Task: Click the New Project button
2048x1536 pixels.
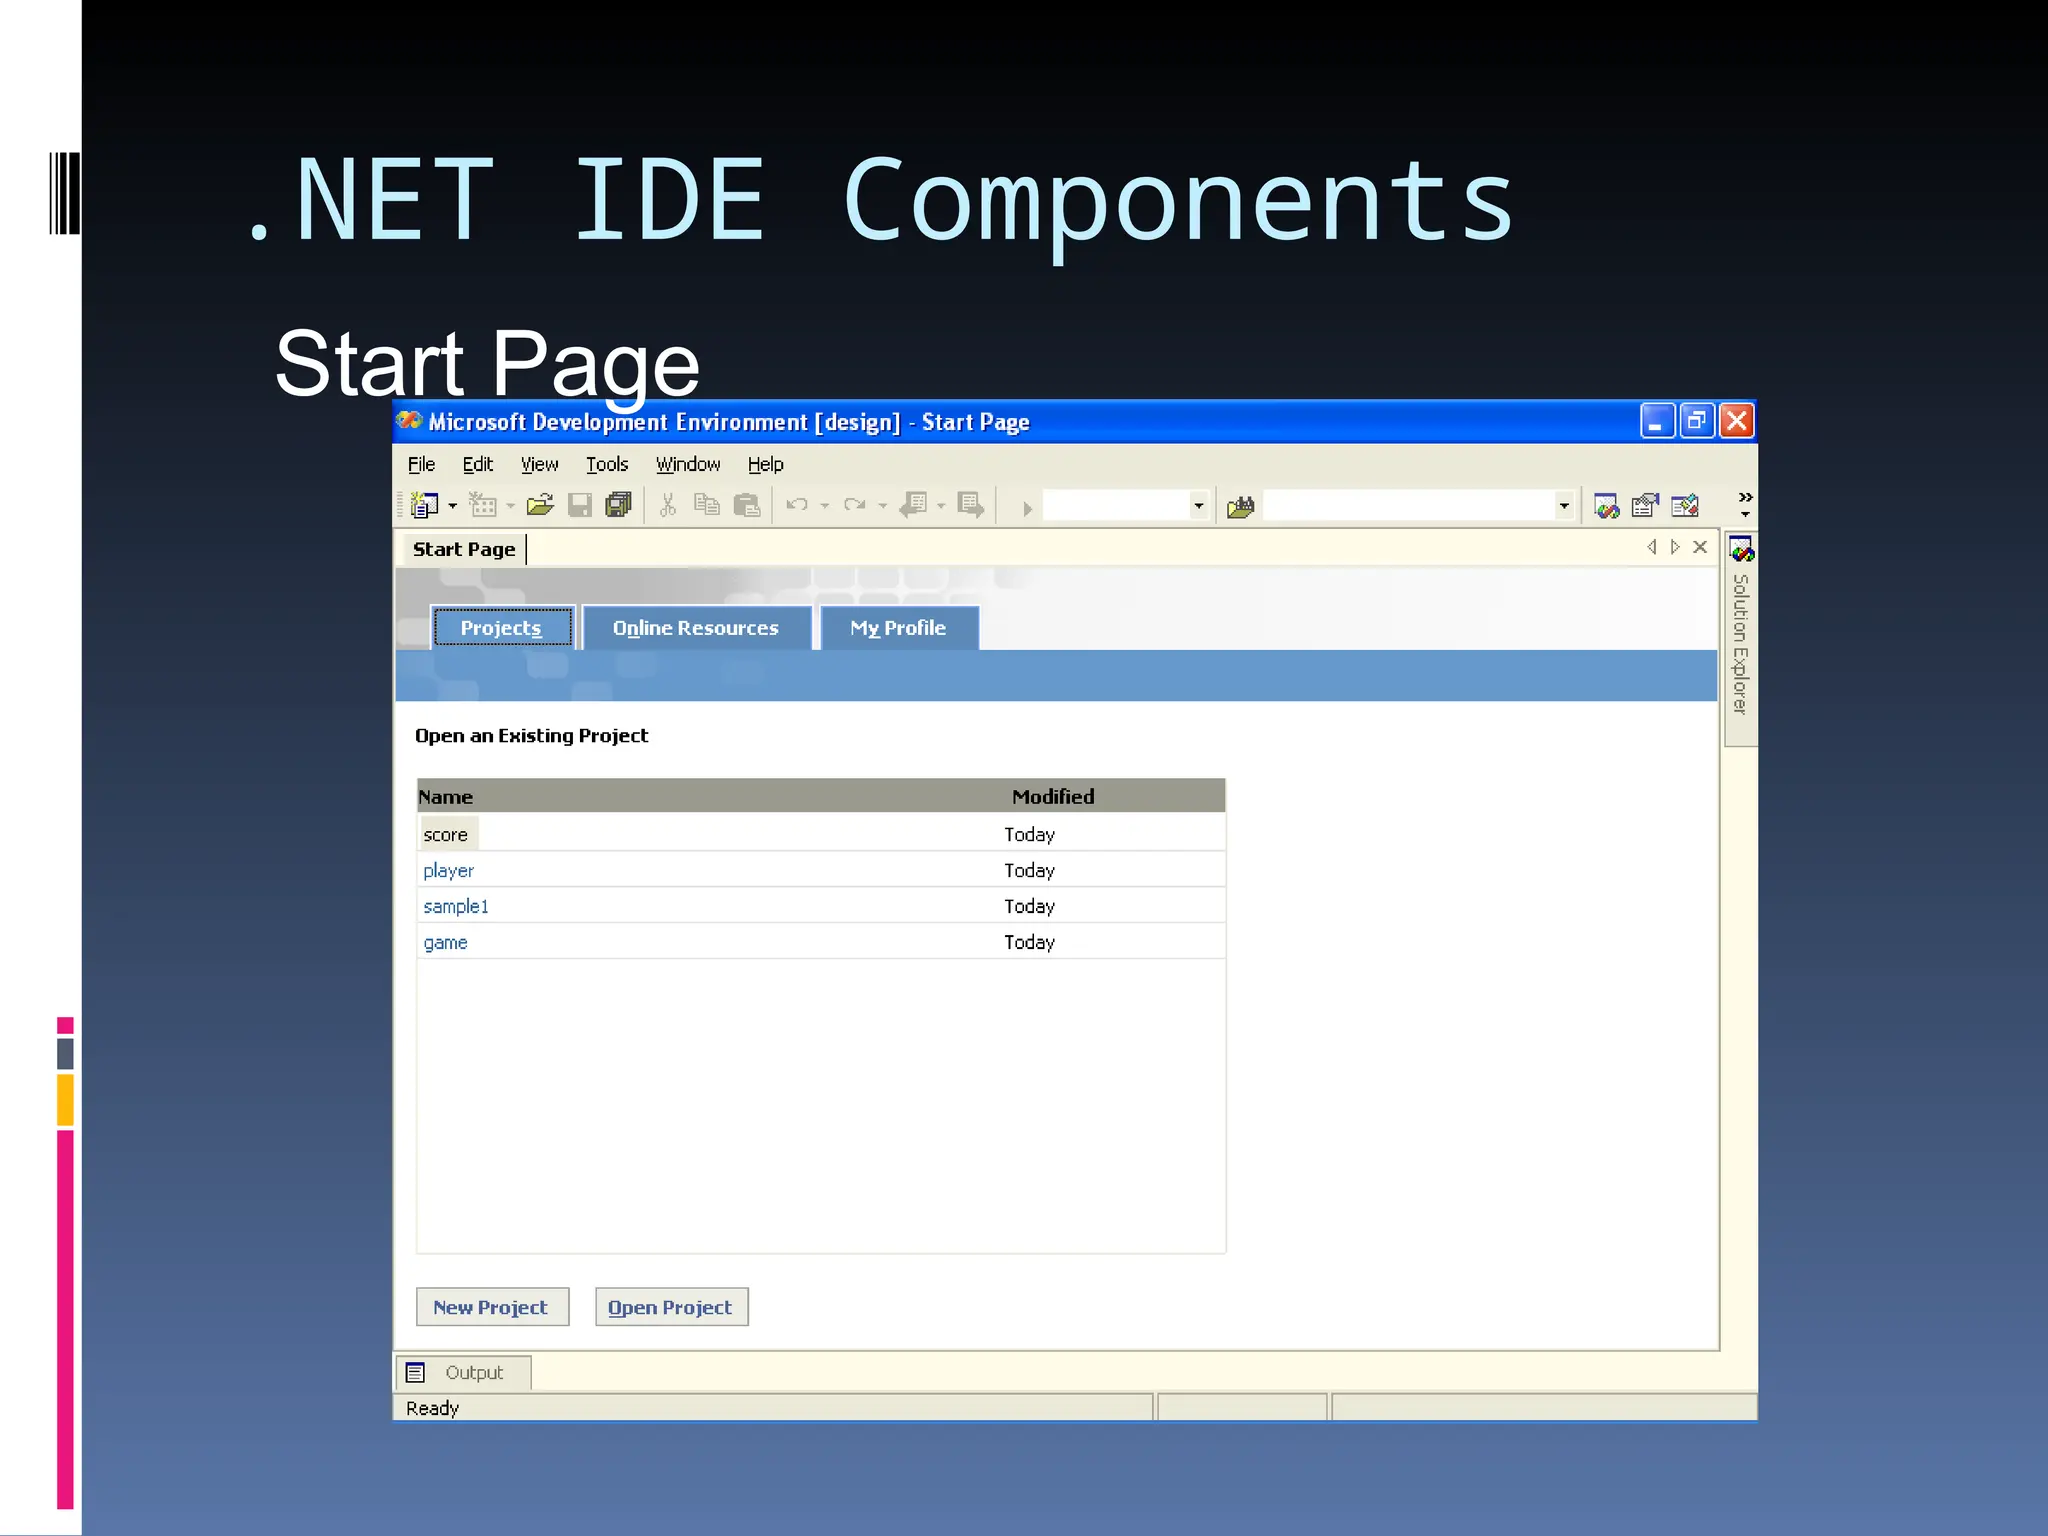Action: [x=492, y=1307]
